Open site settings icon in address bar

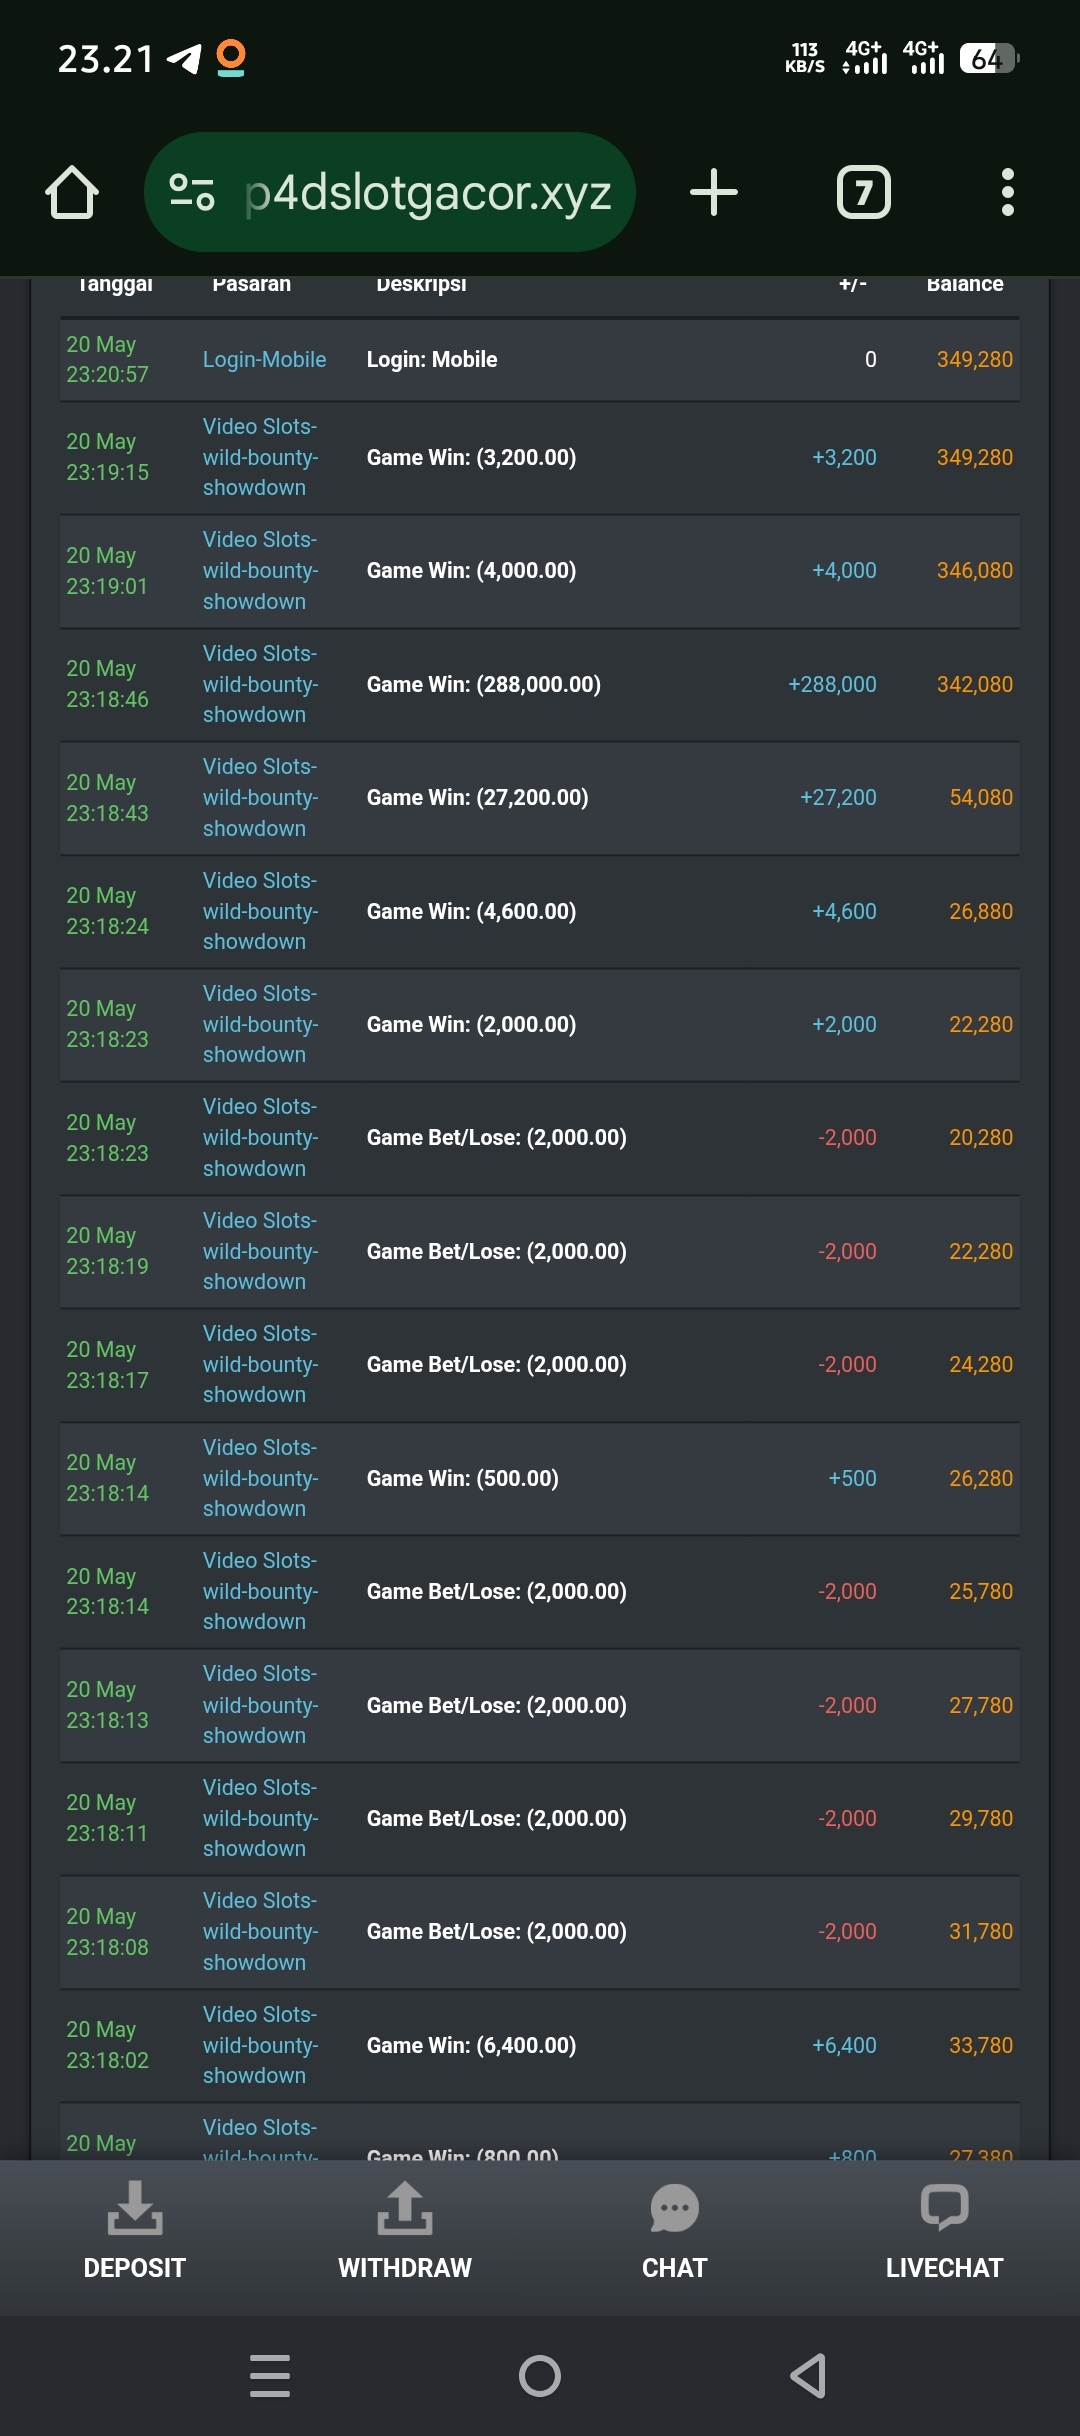[x=192, y=192]
